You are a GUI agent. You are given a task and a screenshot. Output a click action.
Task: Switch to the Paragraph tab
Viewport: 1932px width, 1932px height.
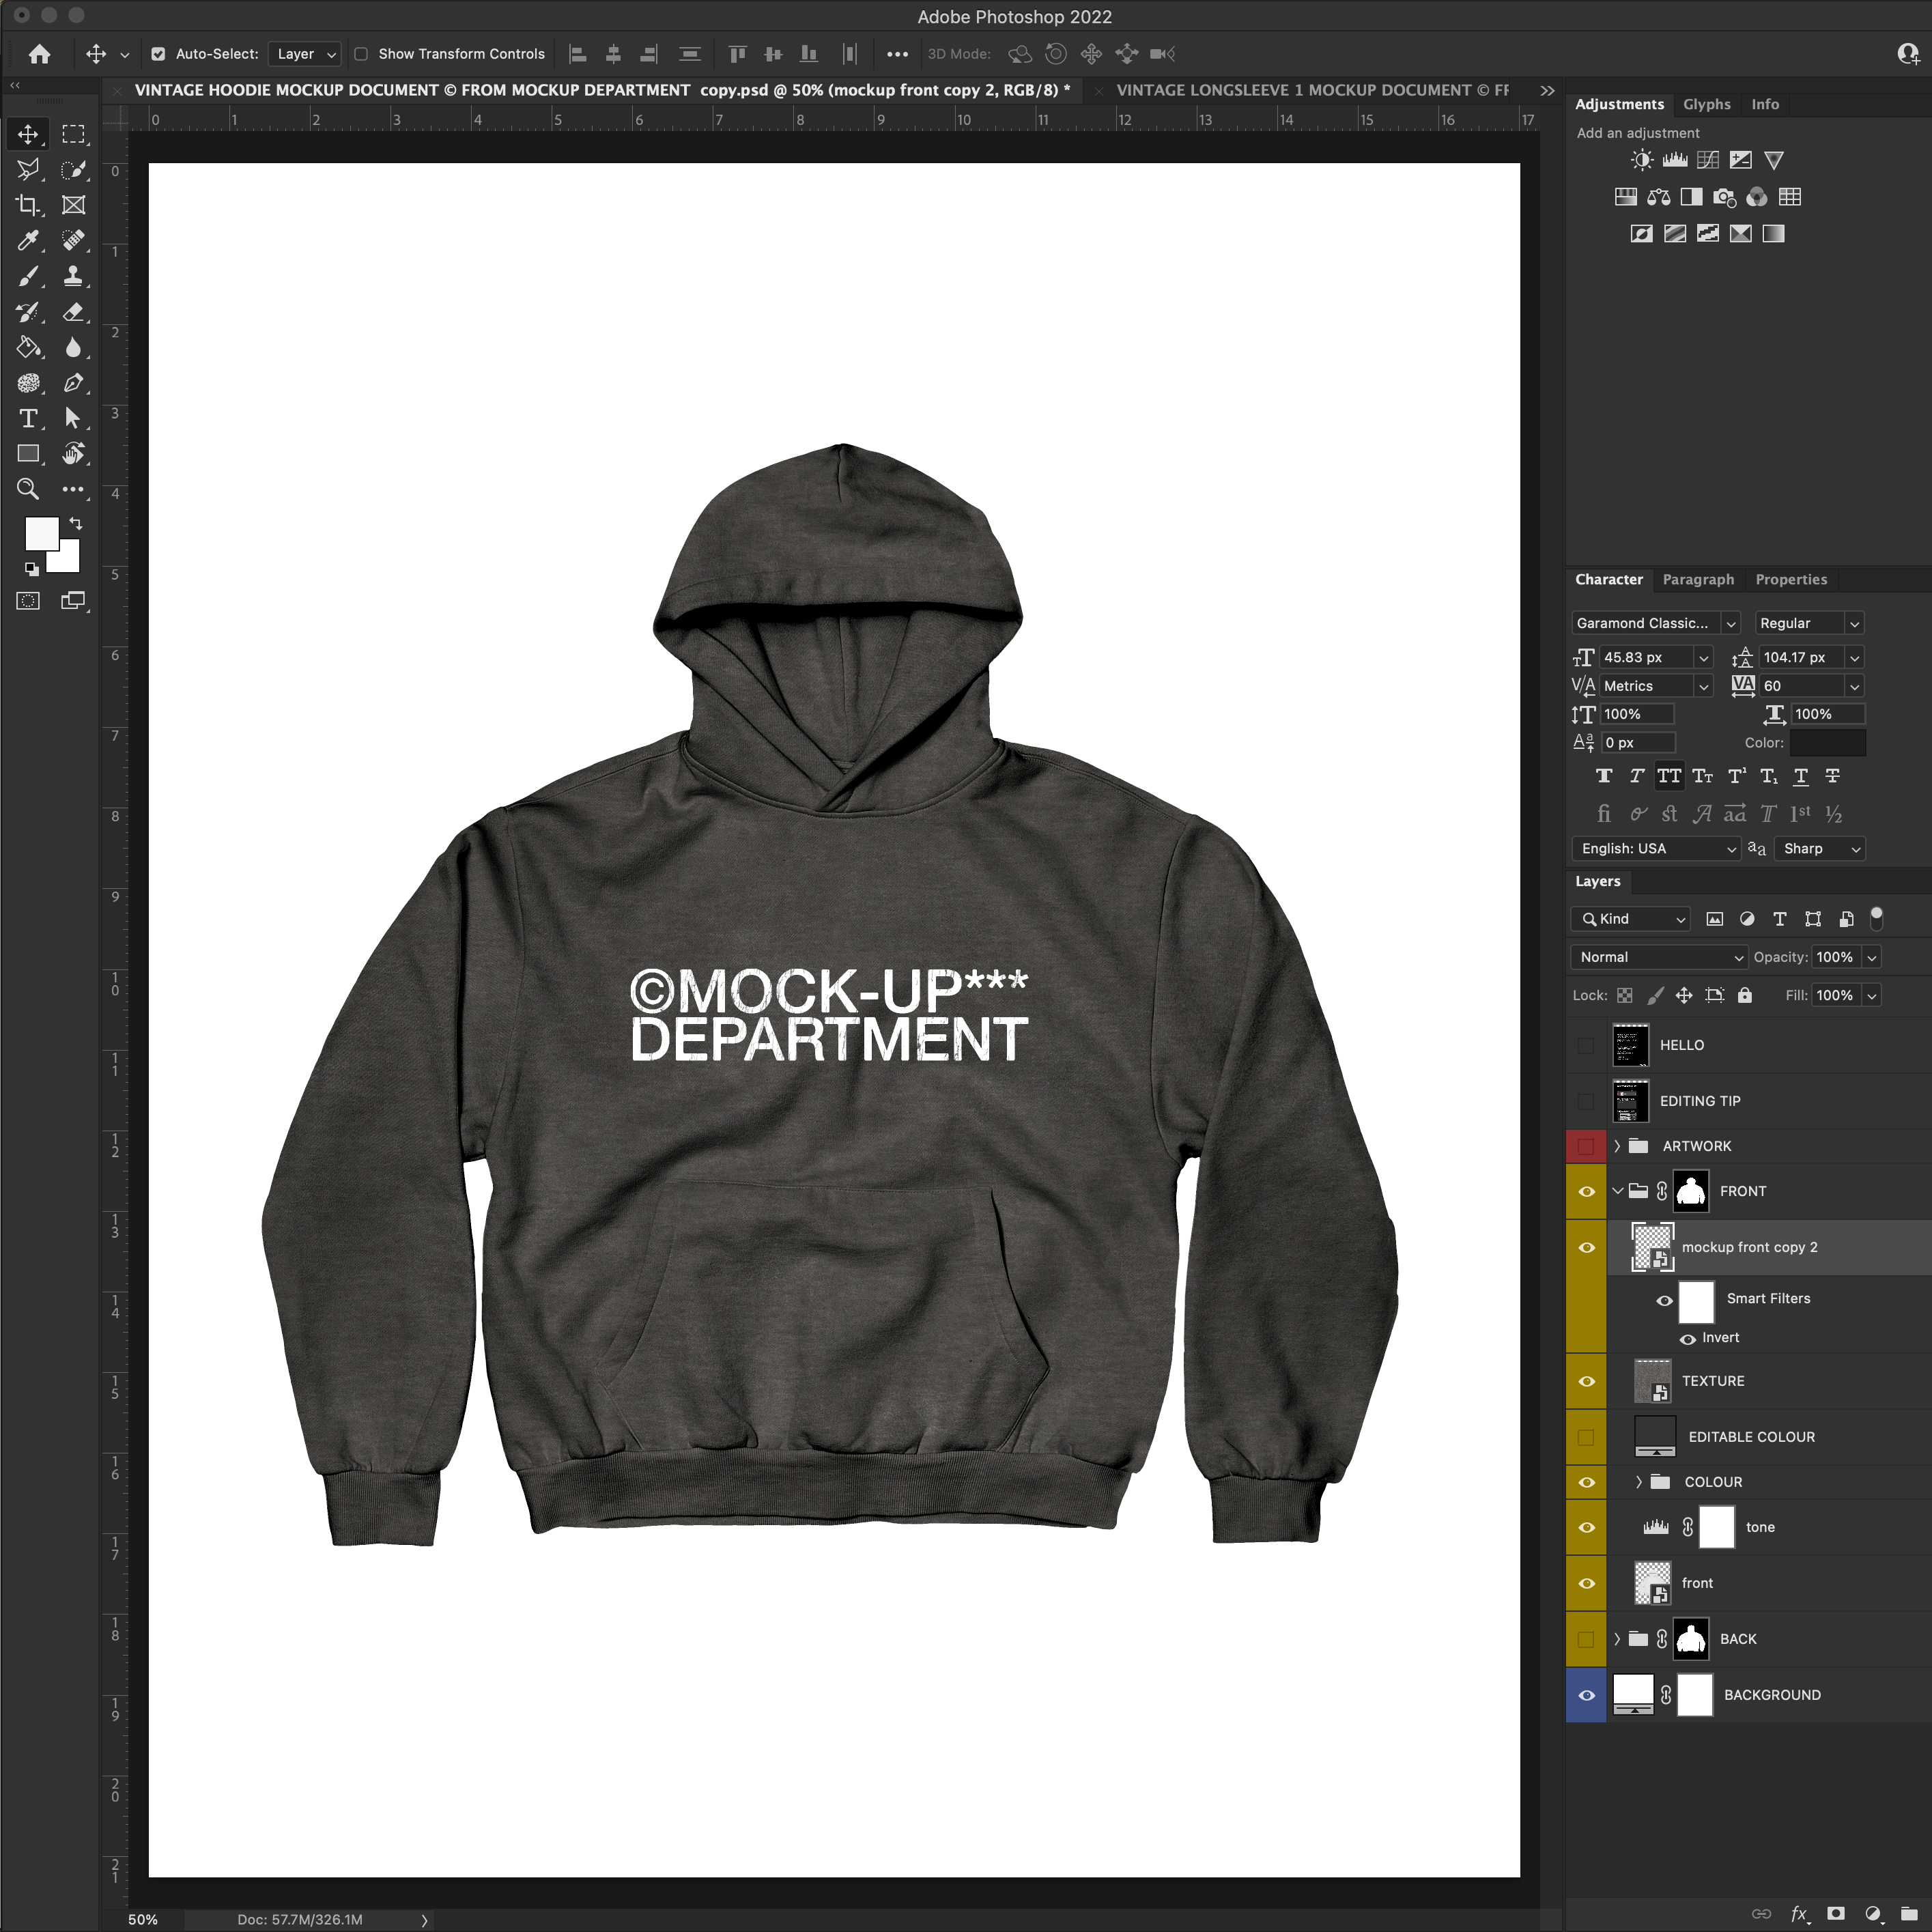tap(1697, 579)
